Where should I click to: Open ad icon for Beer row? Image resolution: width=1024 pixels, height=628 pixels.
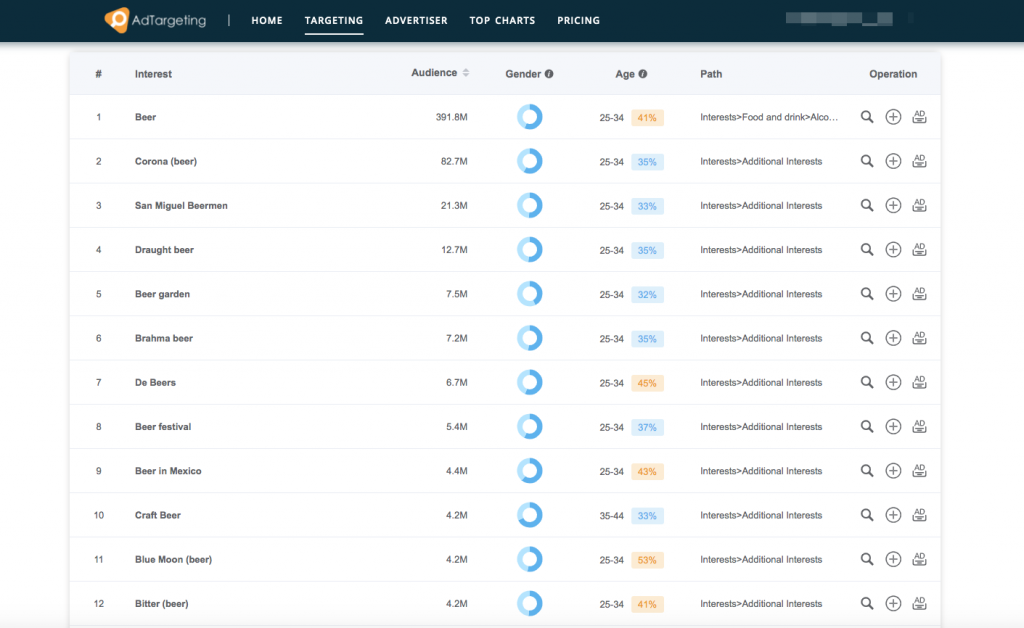pos(919,117)
